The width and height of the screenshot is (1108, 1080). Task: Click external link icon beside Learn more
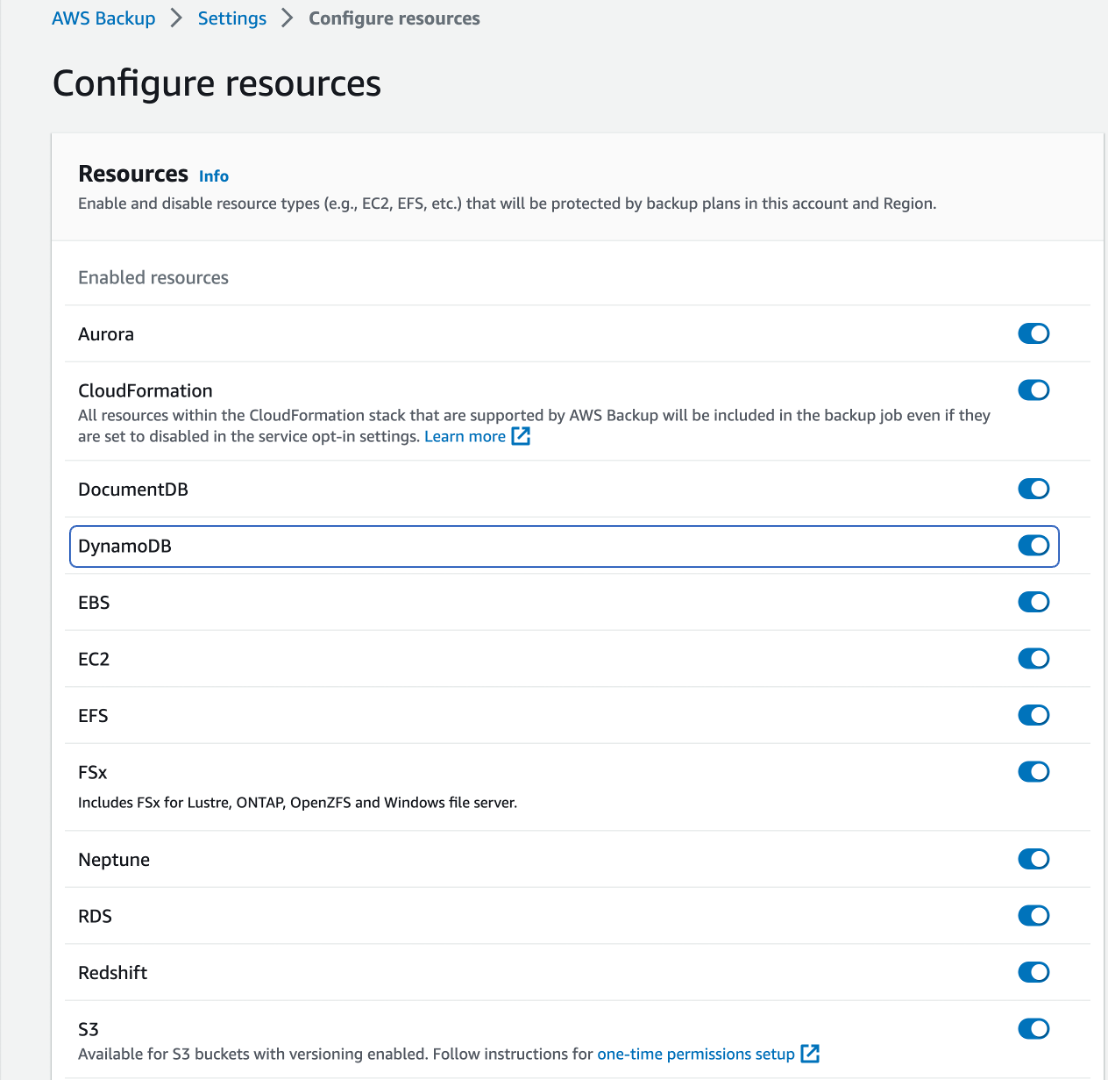(521, 436)
